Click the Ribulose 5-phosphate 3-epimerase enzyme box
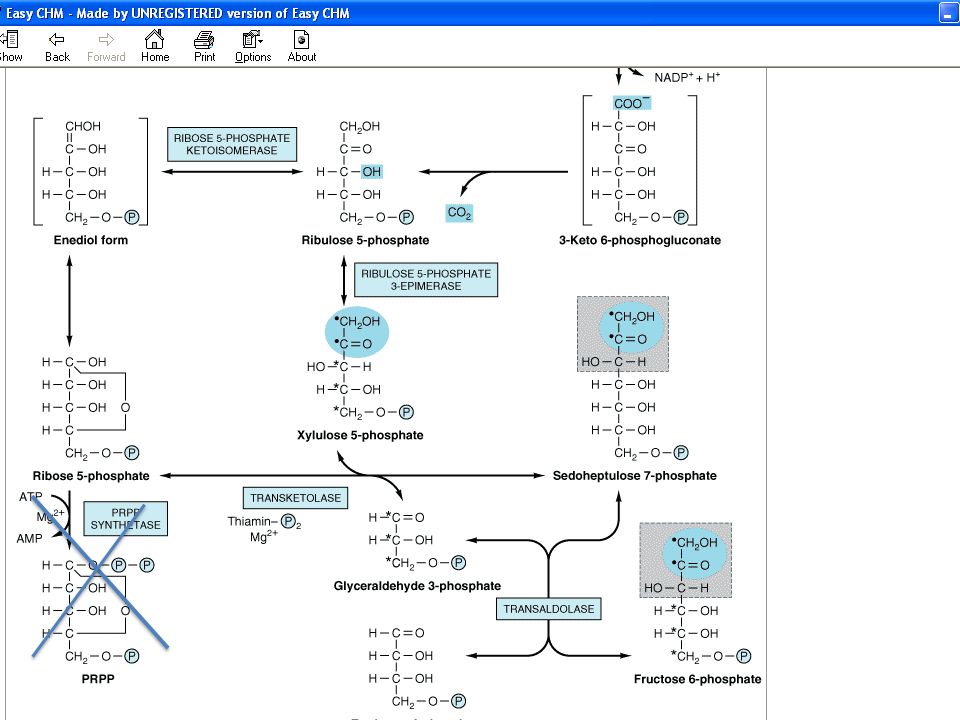960x720 pixels. 426,280
